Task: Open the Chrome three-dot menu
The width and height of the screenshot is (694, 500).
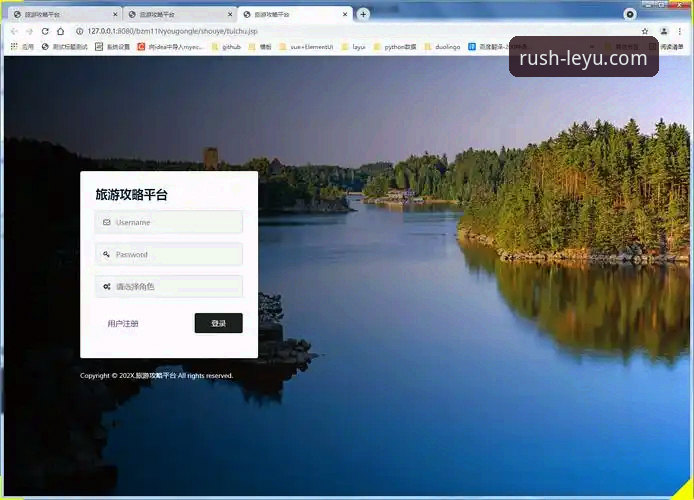Action: click(x=680, y=31)
